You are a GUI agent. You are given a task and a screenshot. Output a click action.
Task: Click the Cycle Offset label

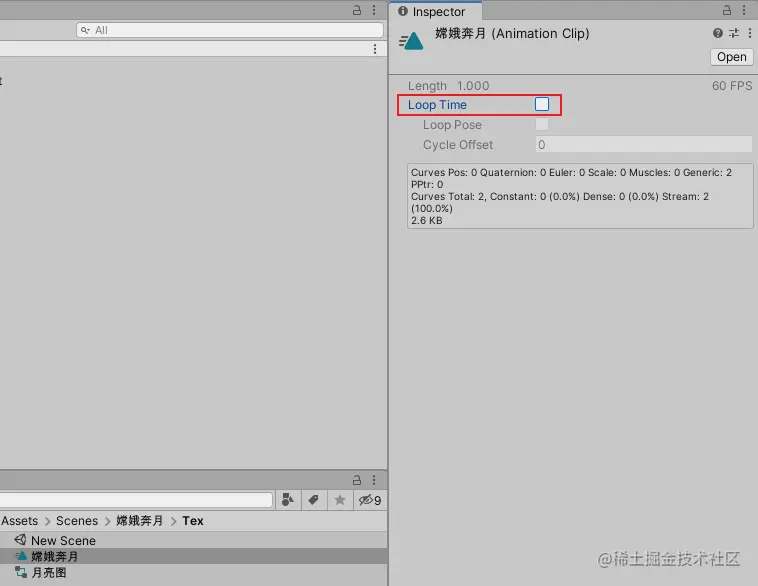(x=458, y=145)
